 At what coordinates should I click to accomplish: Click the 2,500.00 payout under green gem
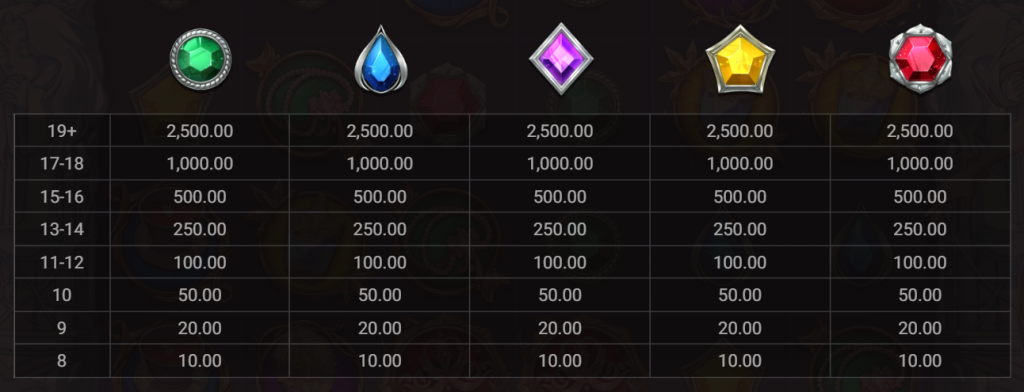(200, 131)
